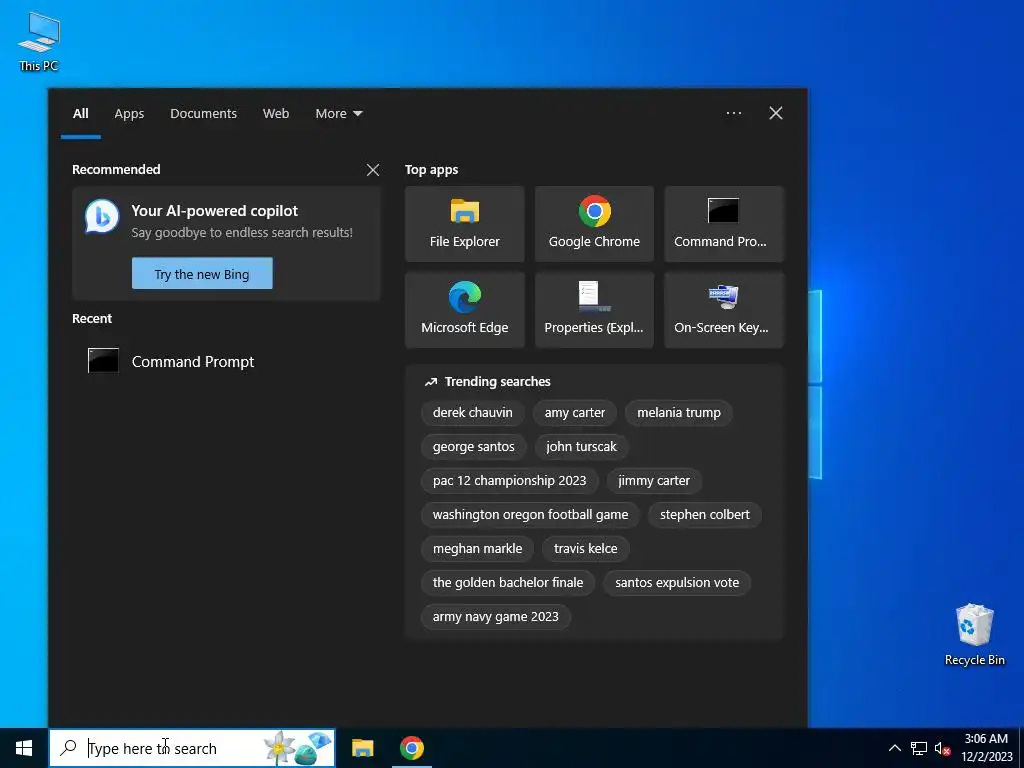Screen dimensions: 1024x768
Task: Search trending topic john turscak
Action: click(x=581, y=447)
